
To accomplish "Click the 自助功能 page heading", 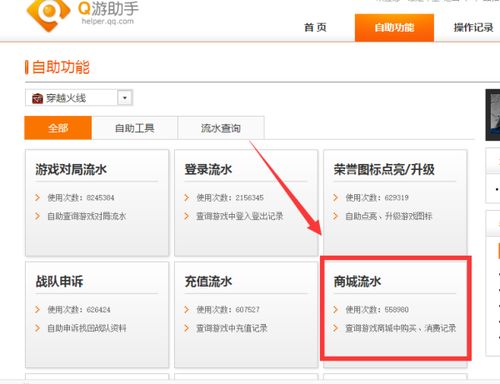I will coord(61,67).
